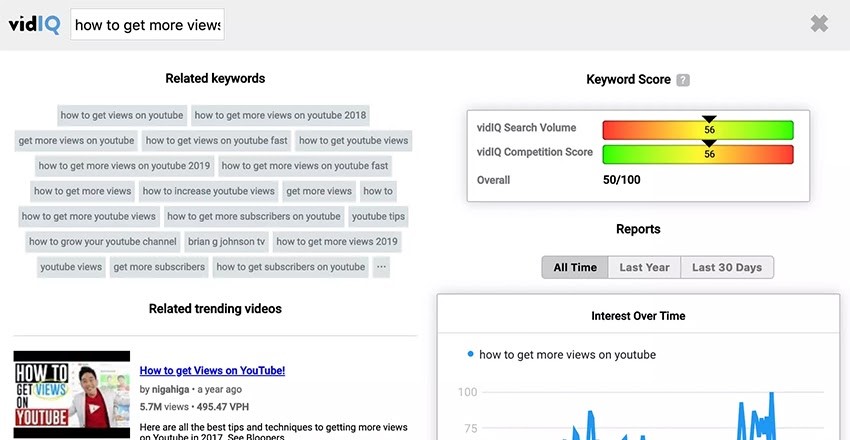Click the 'brian g johnson tv' tag
Screen dimensions: 850x440
pos(227,242)
